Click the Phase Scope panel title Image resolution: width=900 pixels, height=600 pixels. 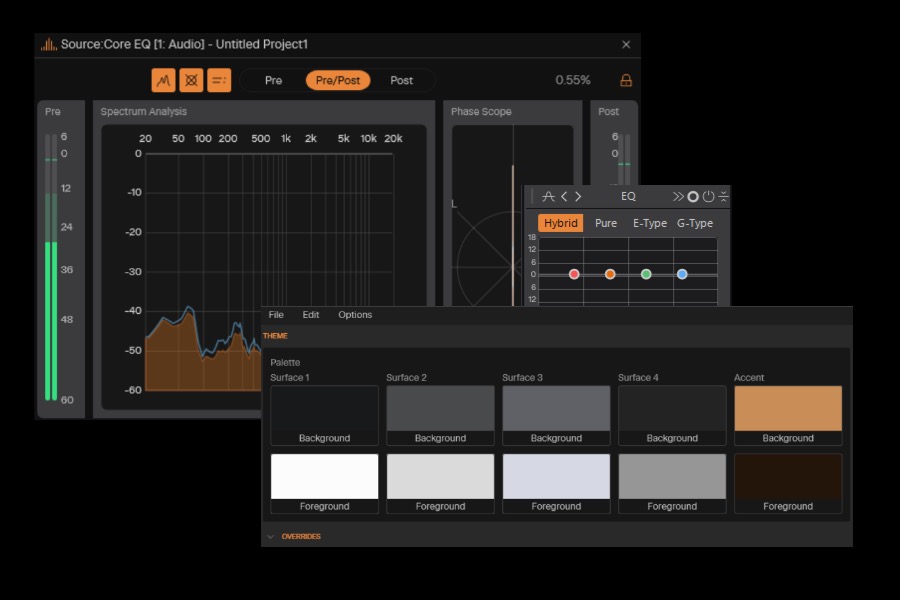481,111
